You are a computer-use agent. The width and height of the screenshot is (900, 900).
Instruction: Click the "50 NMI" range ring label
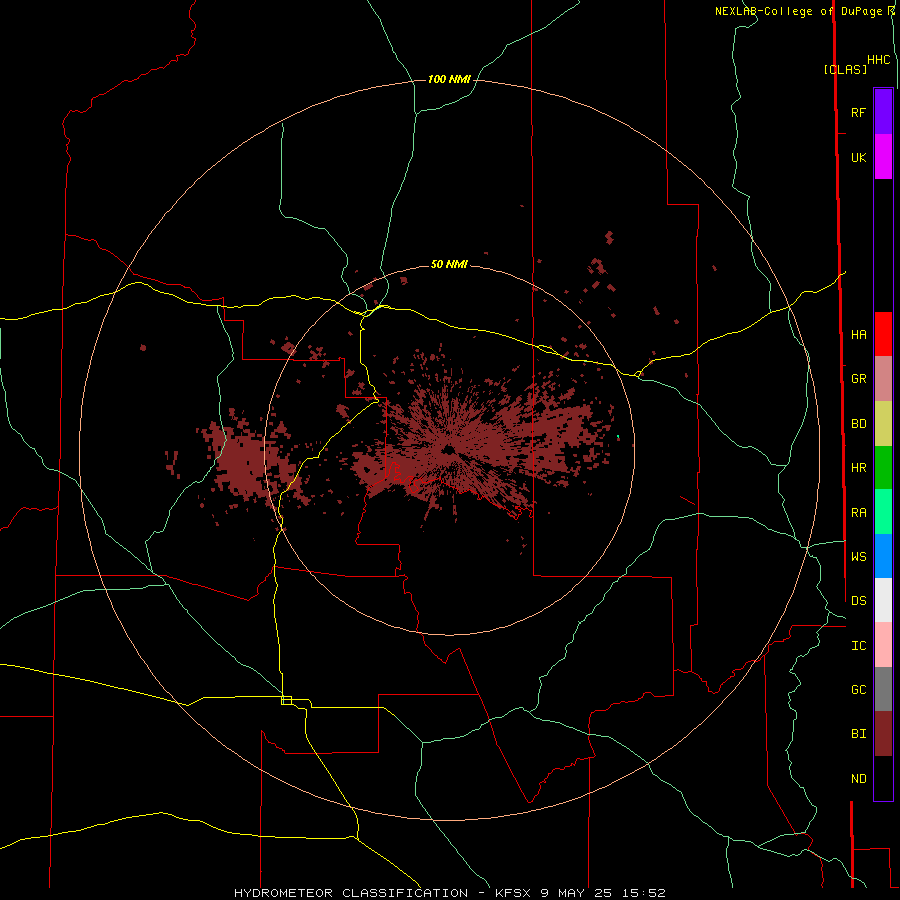click(449, 264)
